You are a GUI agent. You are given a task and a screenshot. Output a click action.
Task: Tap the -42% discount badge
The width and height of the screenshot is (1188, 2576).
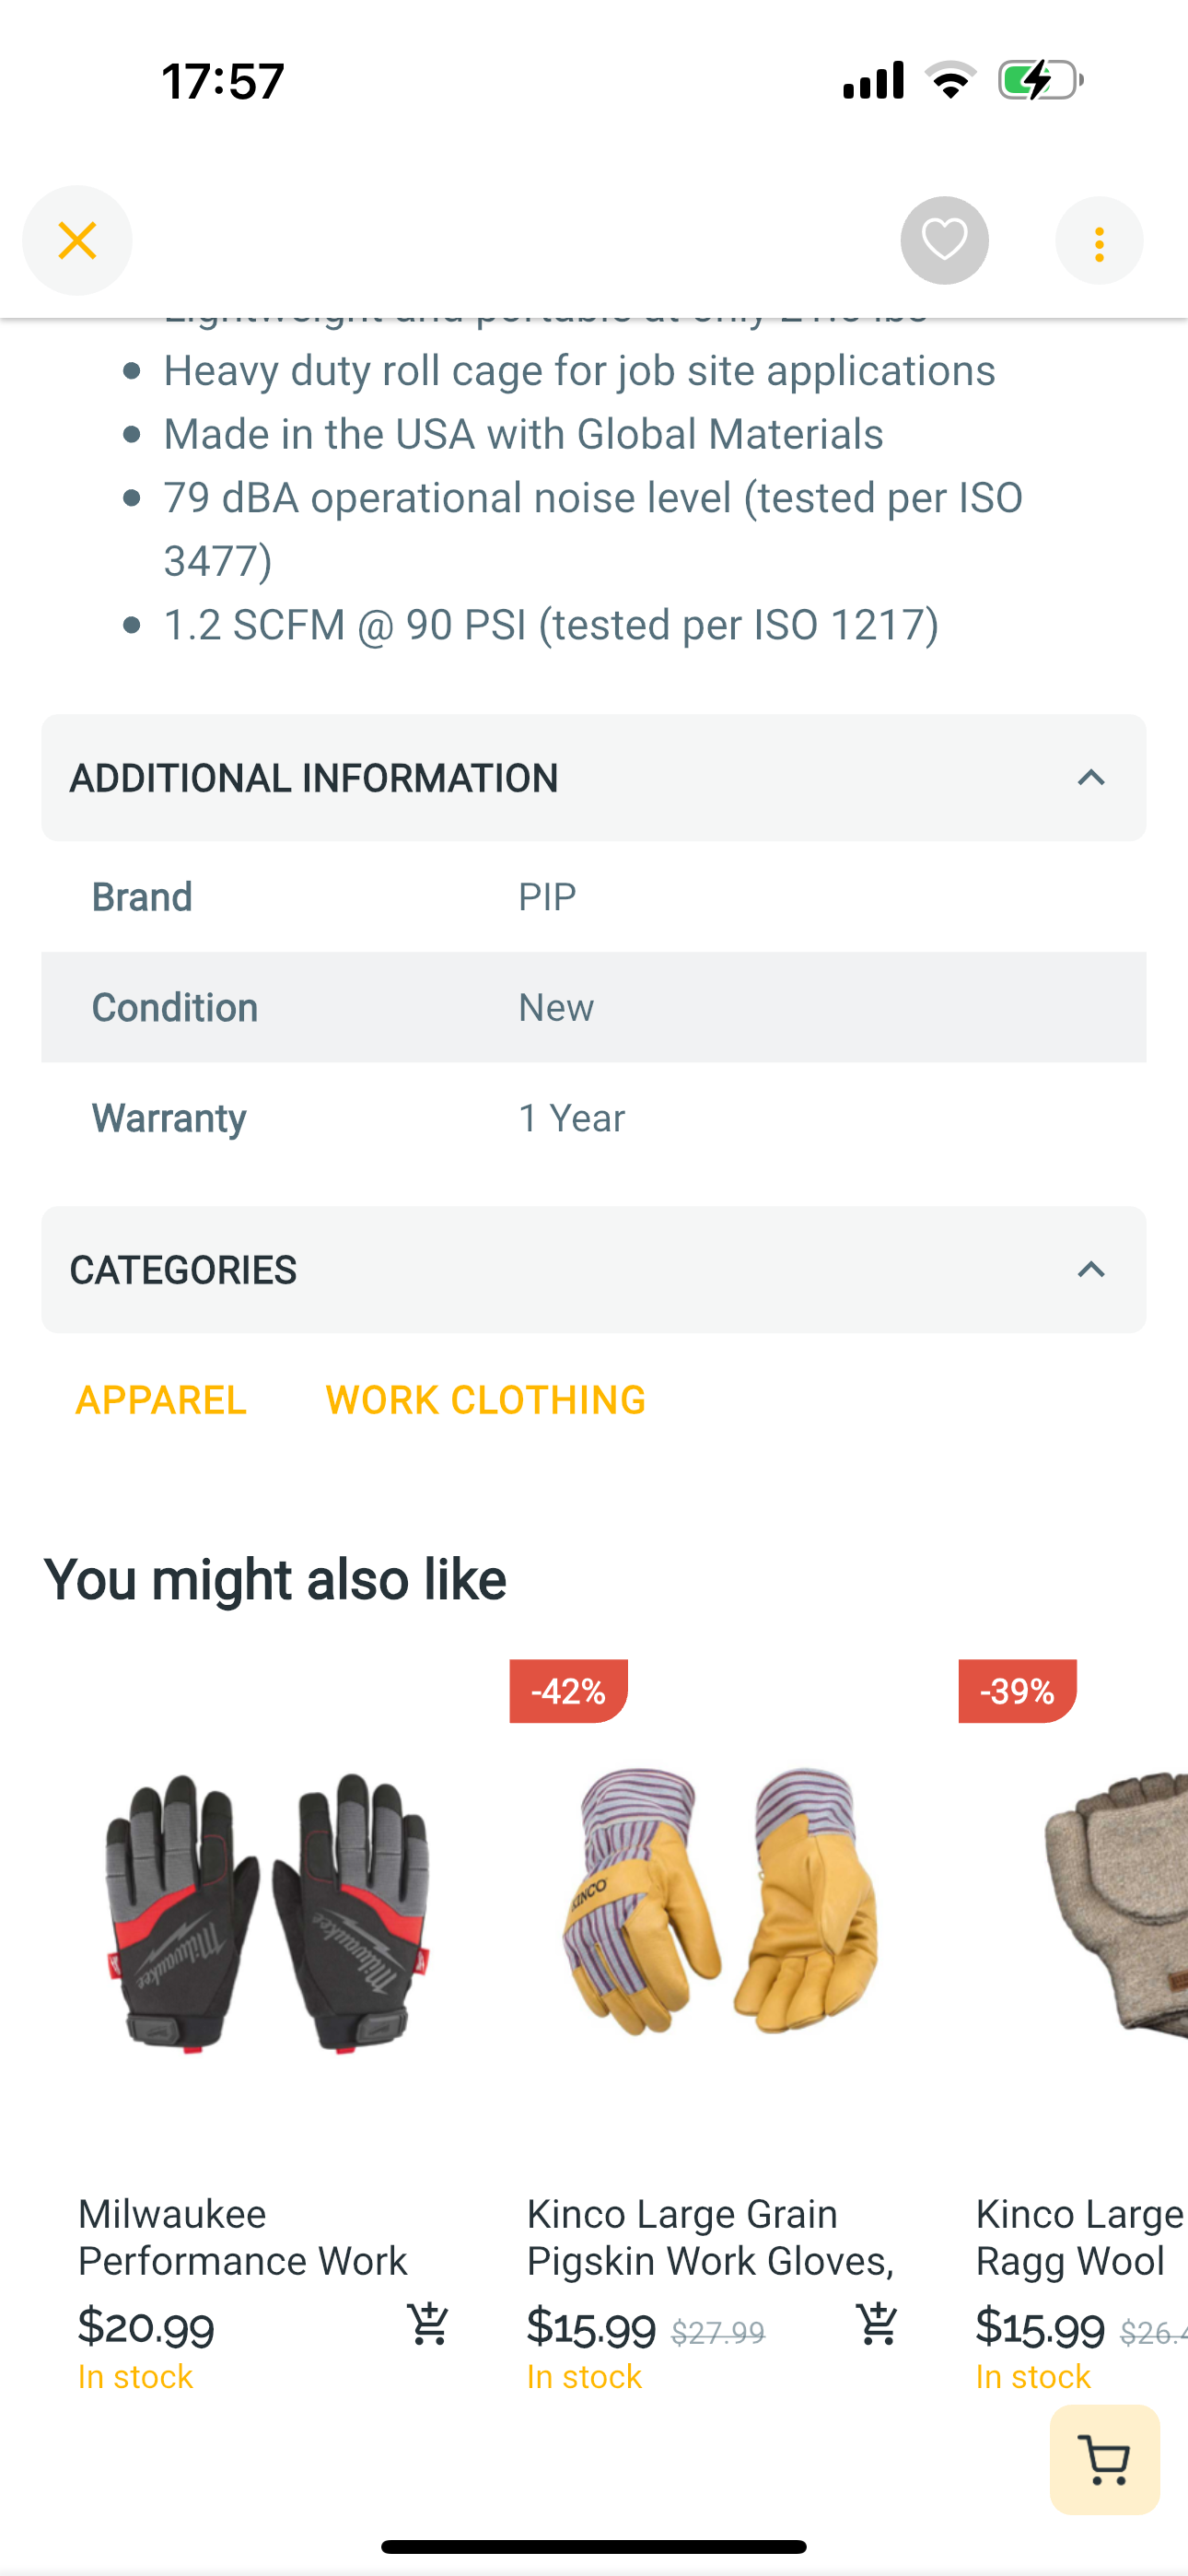[x=568, y=1691]
